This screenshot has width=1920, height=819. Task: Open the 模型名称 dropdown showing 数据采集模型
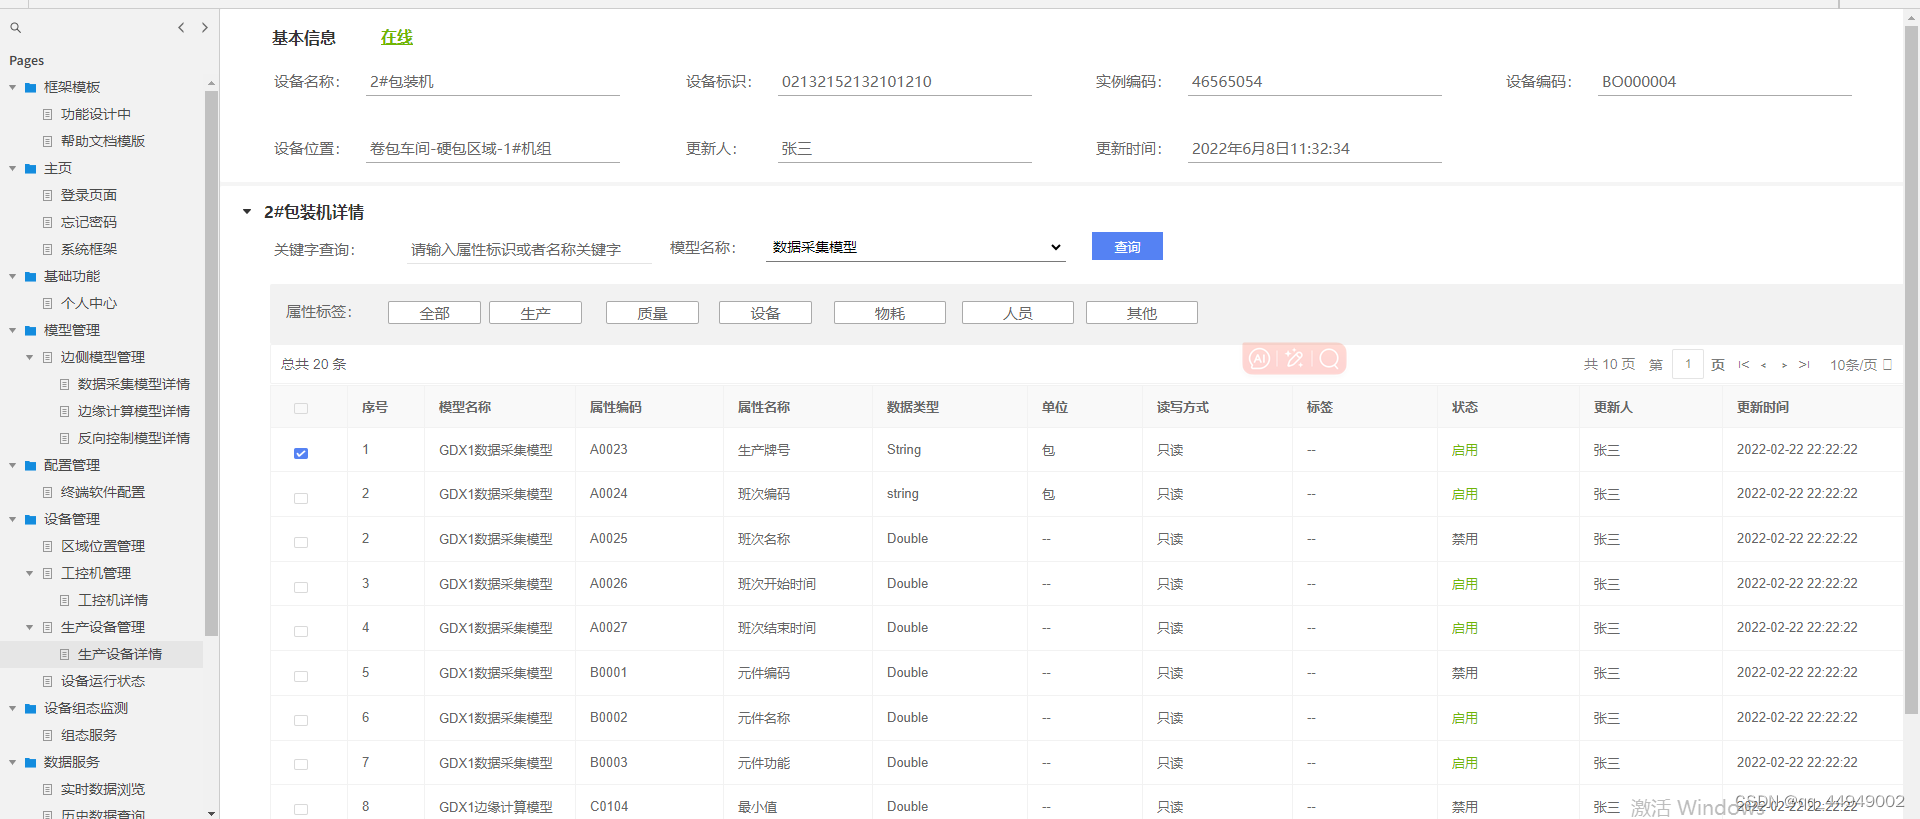click(x=916, y=247)
